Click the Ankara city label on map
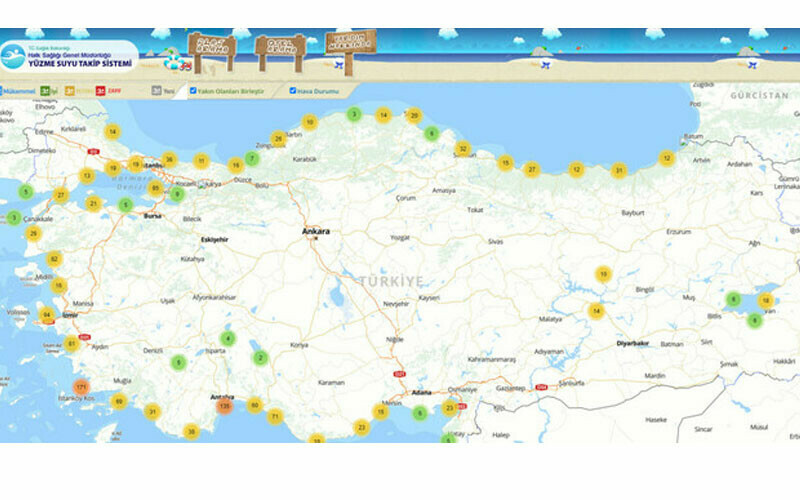The width and height of the screenshot is (800, 500). (x=316, y=231)
